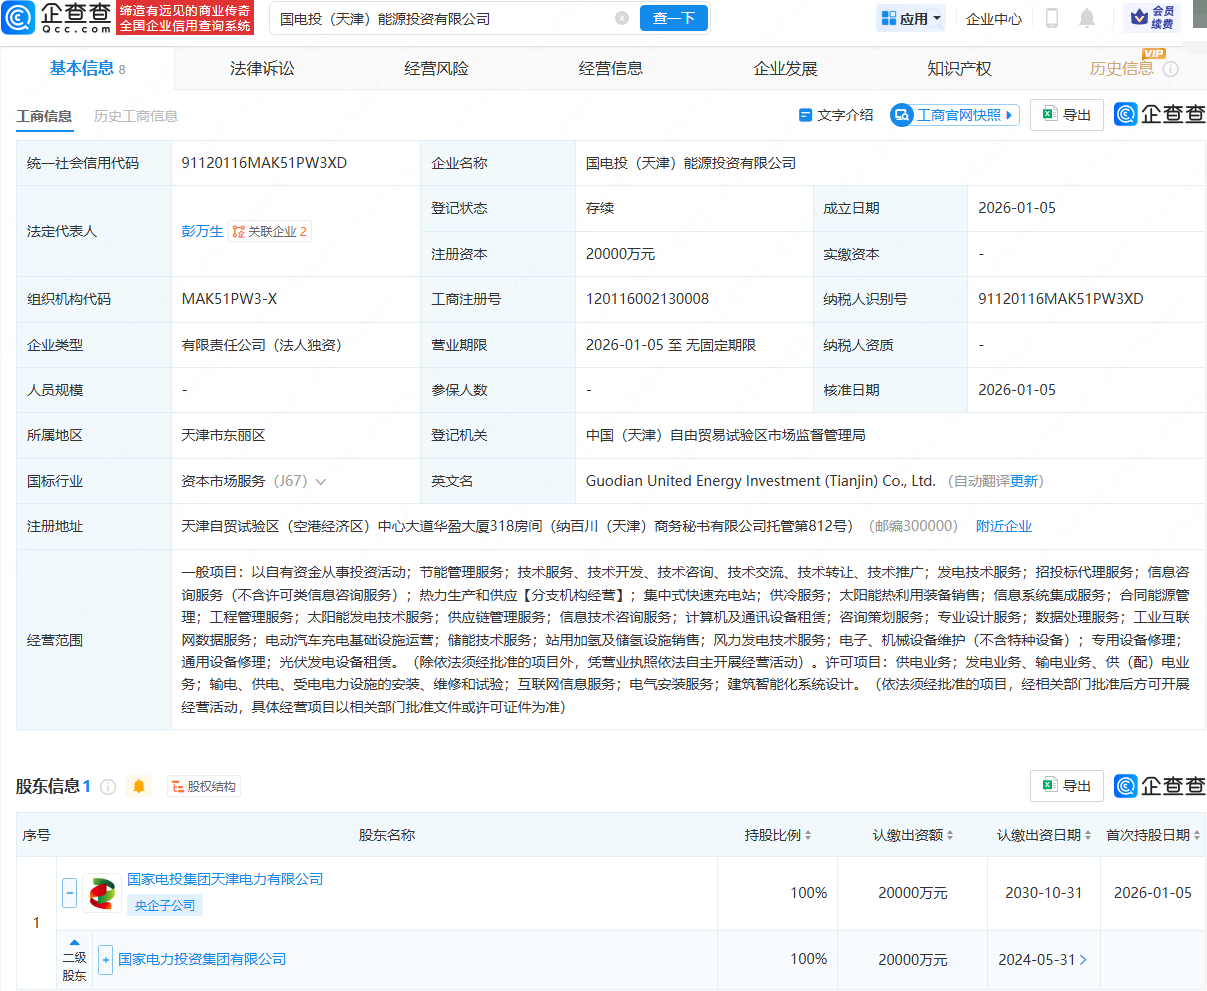Image resolution: width=1207 pixels, height=991 pixels.
Task: Click the 国家电投集团天津电力 company logo
Action: click(x=102, y=892)
